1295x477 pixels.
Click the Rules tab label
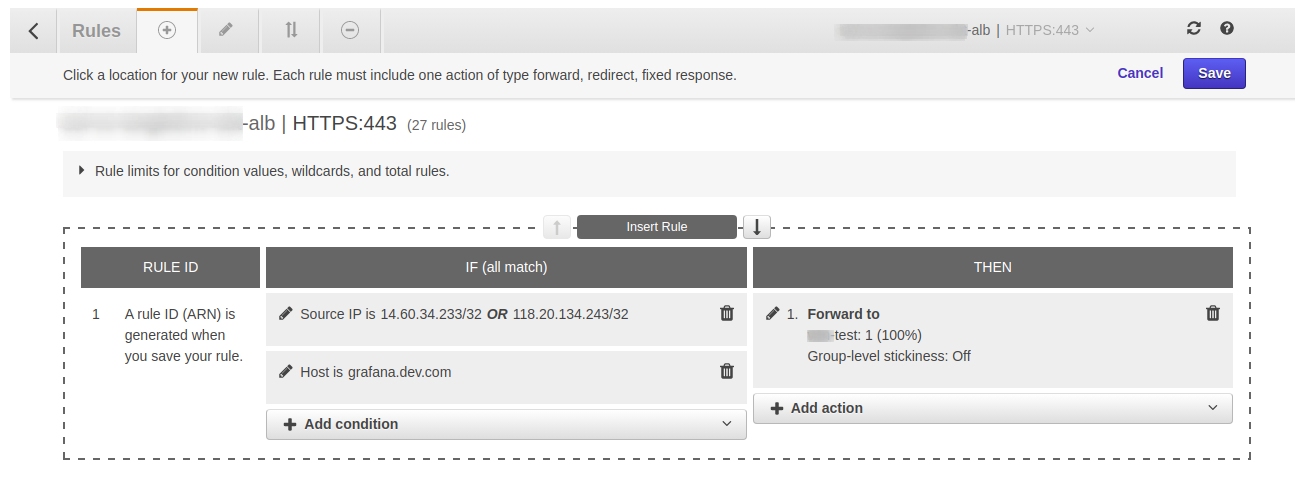click(x=96, y=31)
